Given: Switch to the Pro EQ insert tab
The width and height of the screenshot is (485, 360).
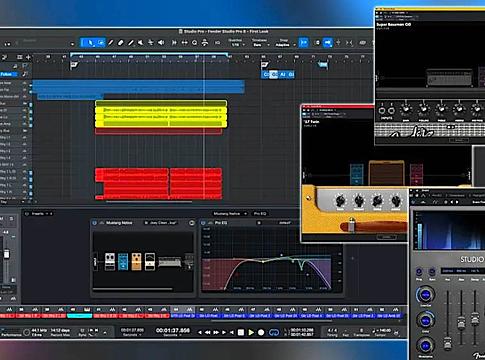Looking at the screenshot, I should [x=260, y=214].
